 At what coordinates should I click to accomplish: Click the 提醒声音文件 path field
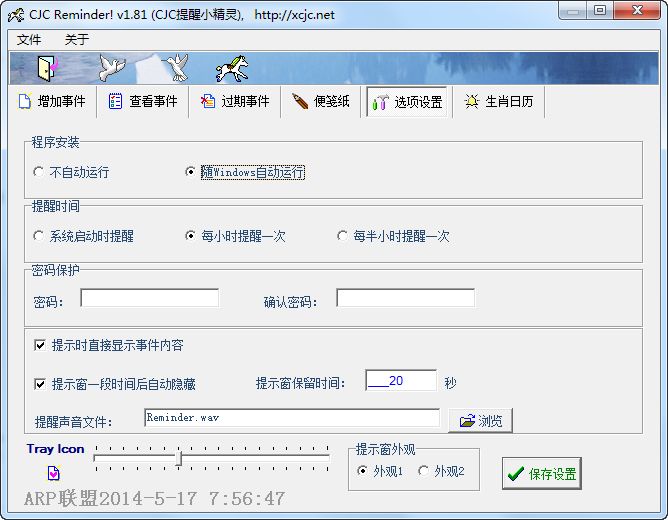pos(292,418)
